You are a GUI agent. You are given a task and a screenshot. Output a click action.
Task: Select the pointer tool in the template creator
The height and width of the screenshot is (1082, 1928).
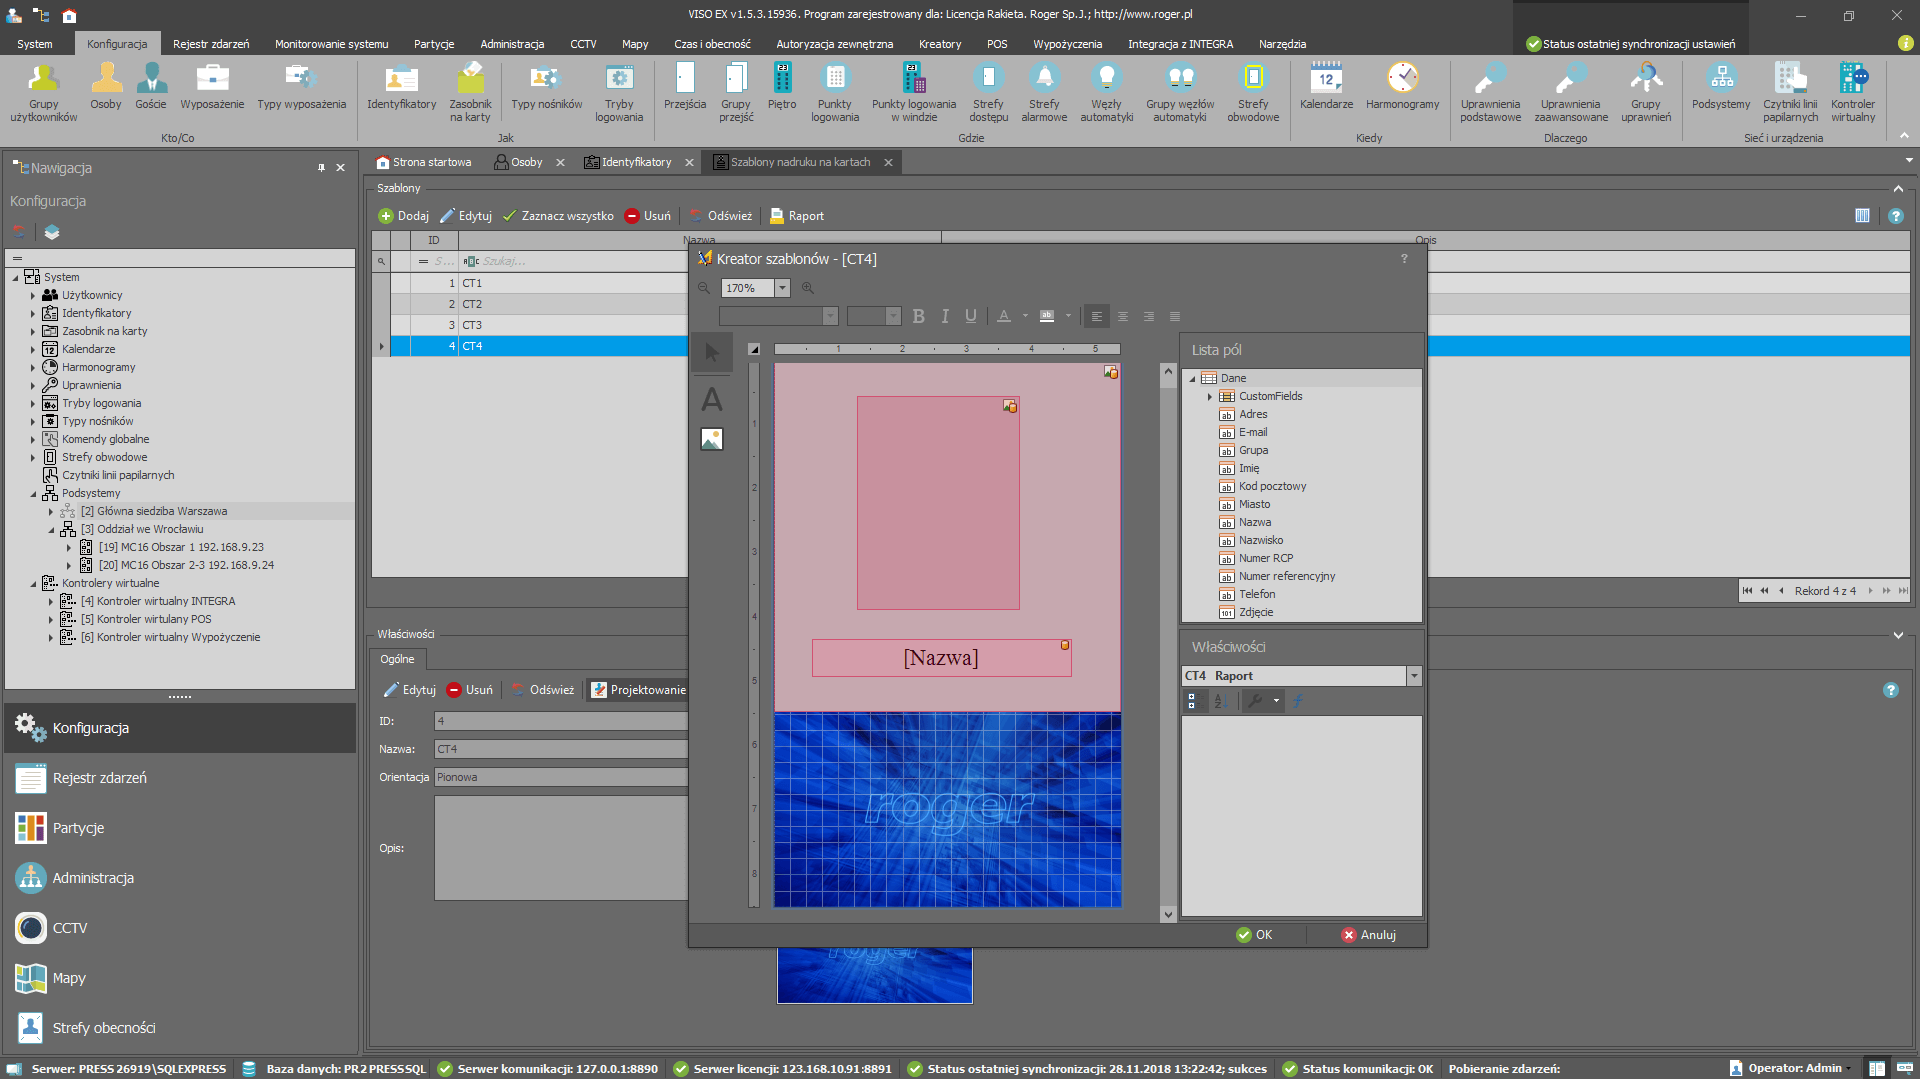(714, 353)
